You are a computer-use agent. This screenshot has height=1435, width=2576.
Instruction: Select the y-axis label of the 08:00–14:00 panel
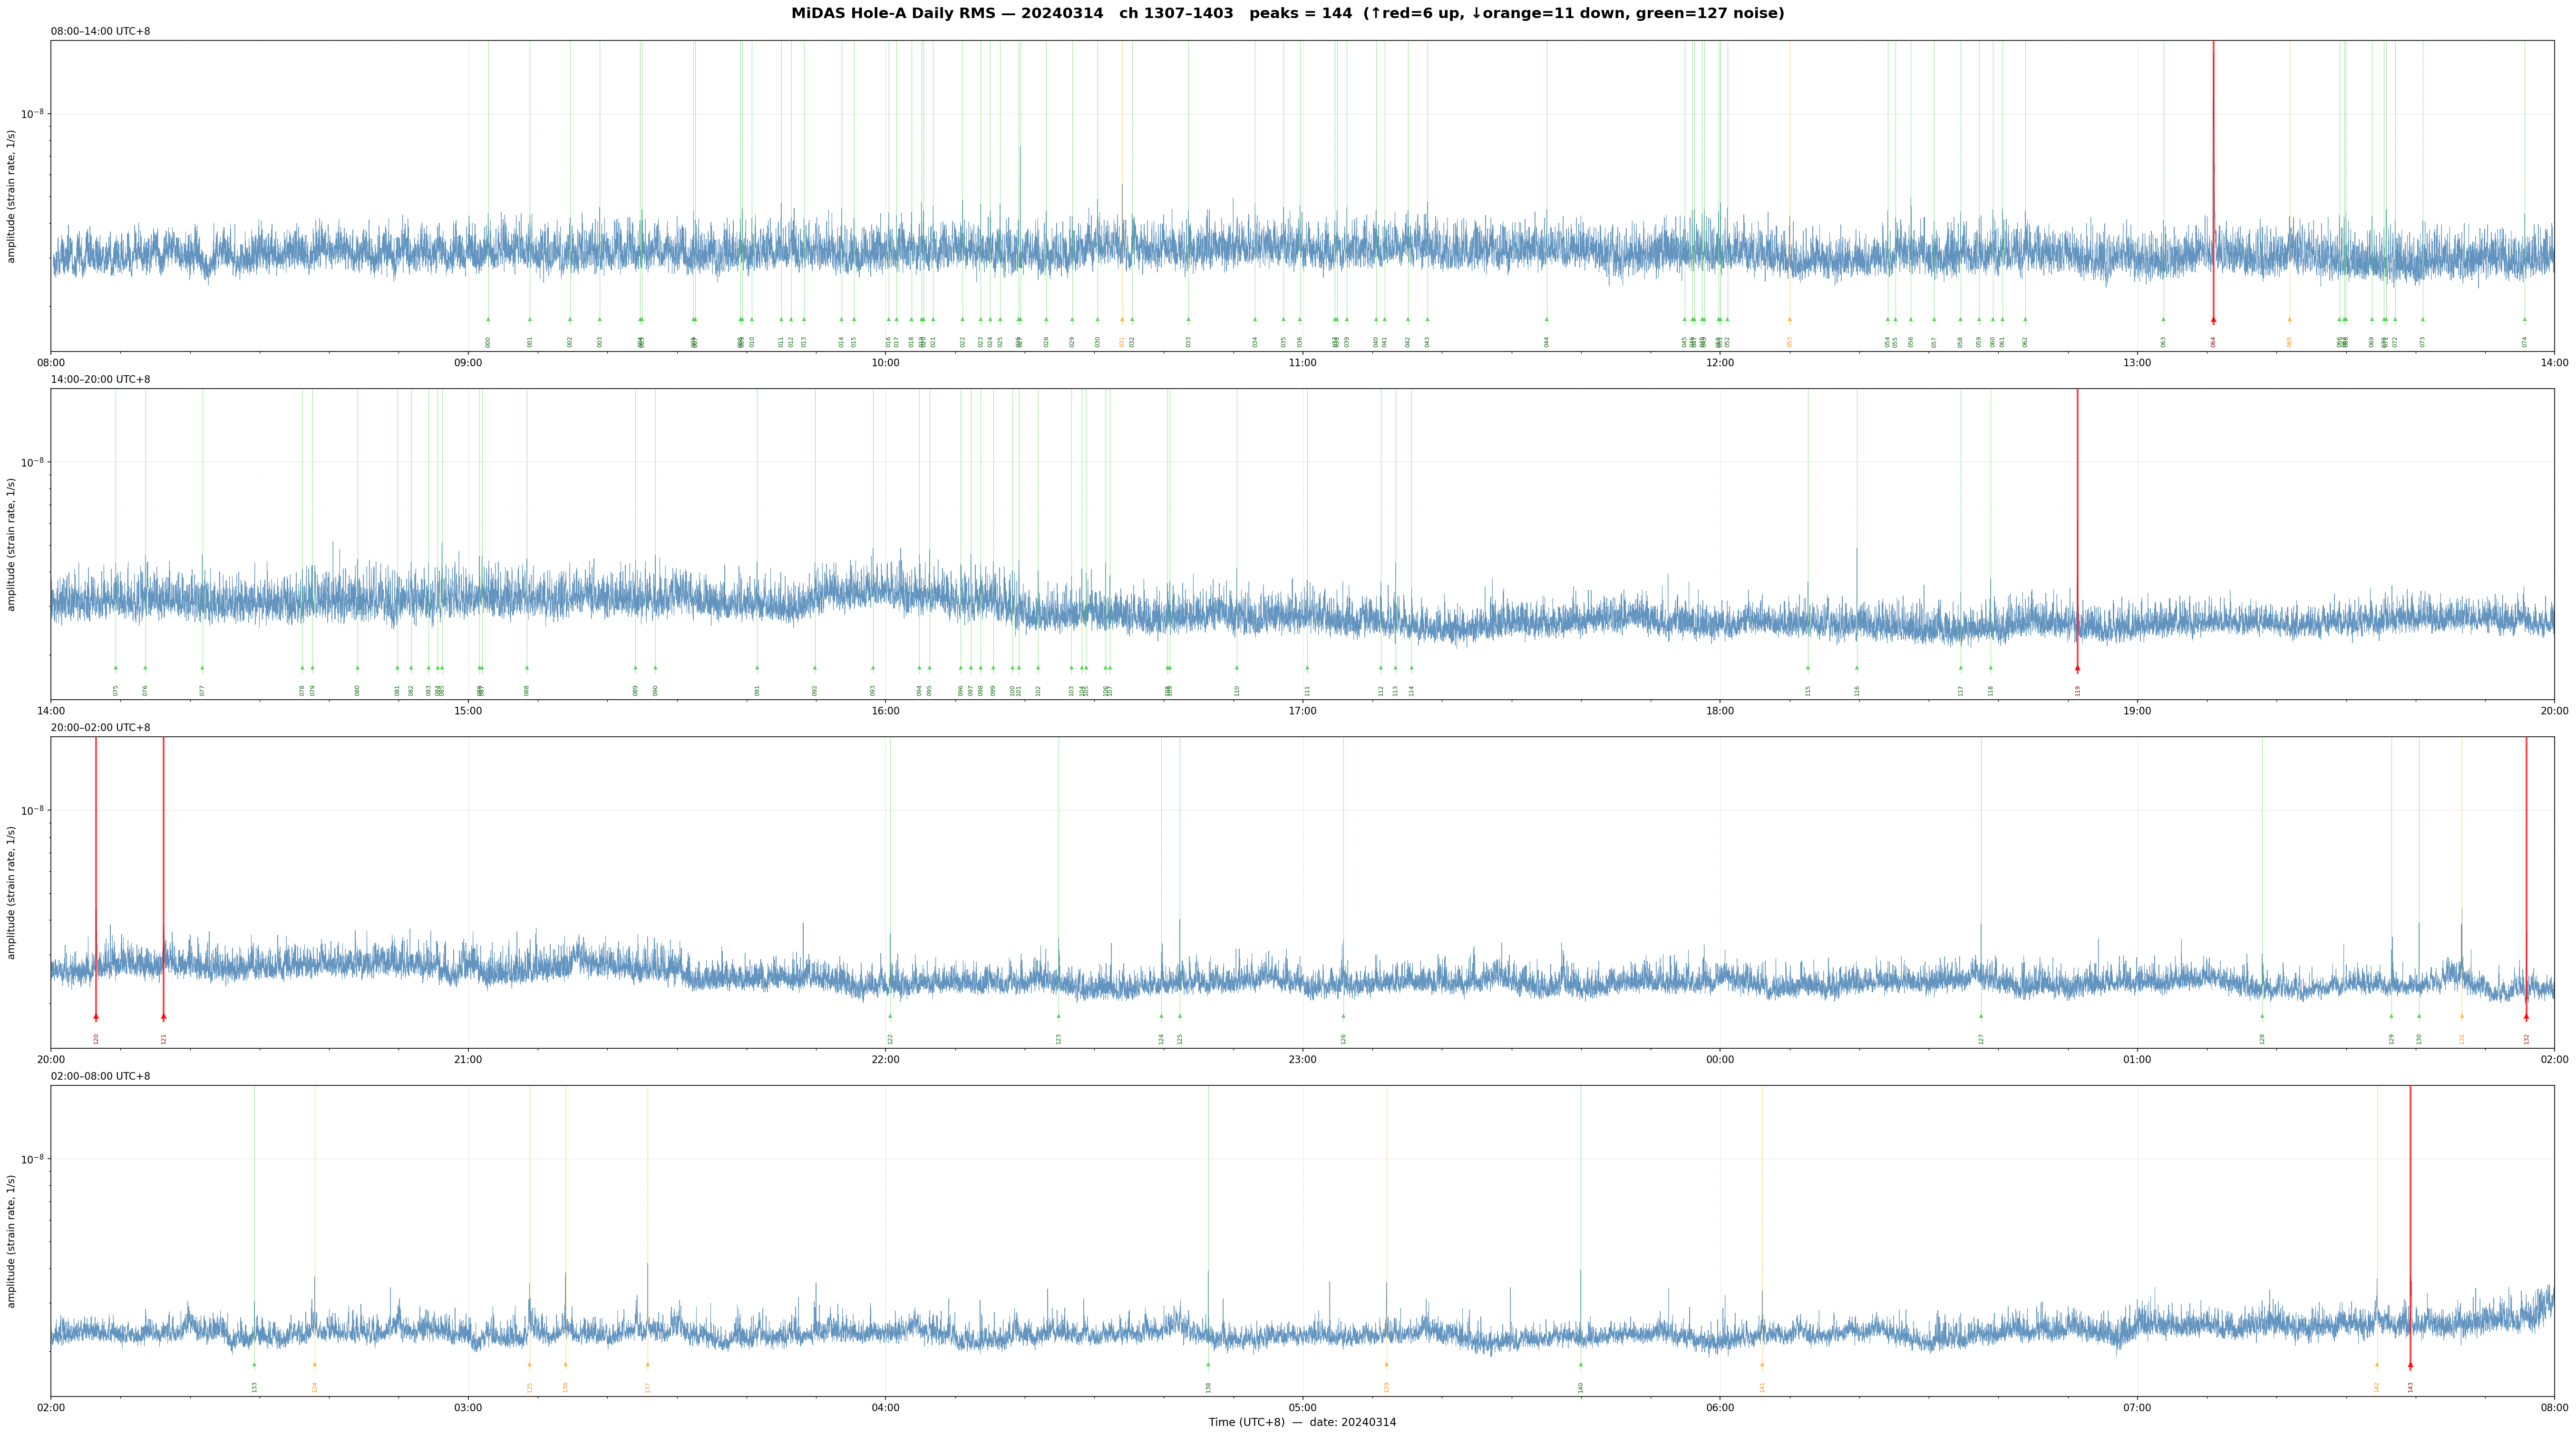[x=11, y=196]
